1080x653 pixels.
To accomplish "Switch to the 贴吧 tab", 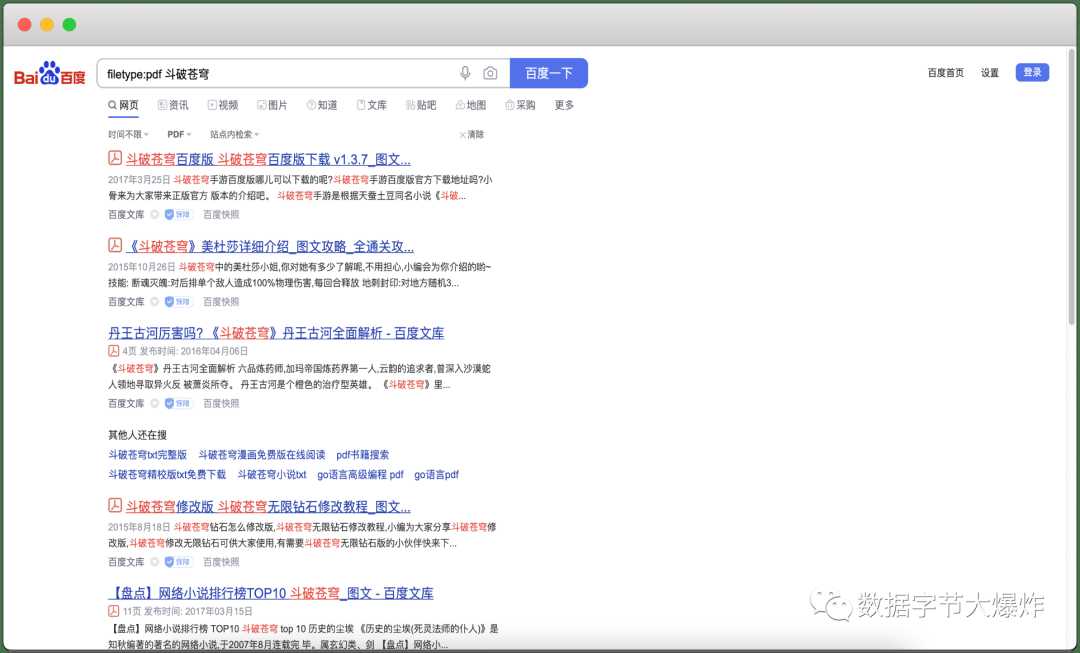I will point(421,105).
